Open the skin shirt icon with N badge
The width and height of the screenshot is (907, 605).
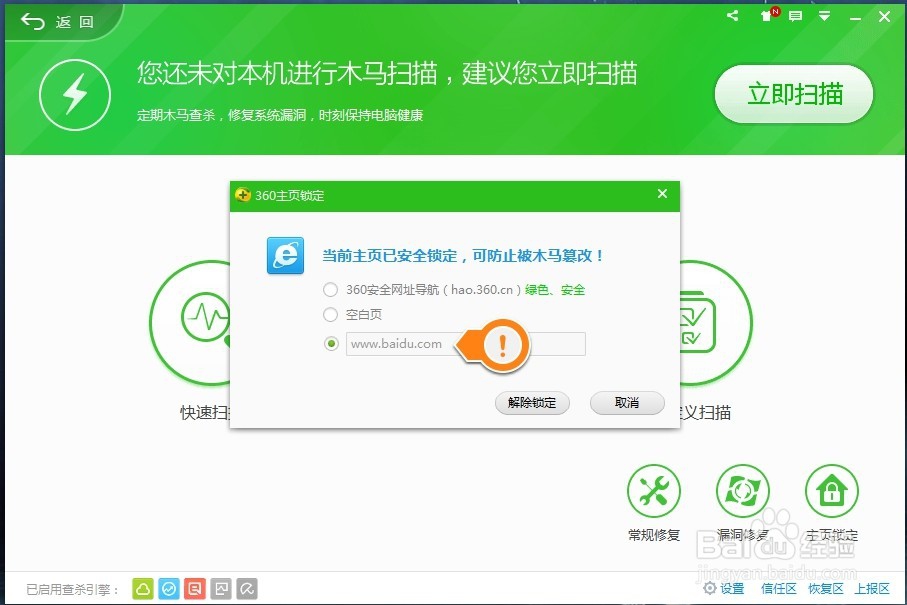pos(768,15)
